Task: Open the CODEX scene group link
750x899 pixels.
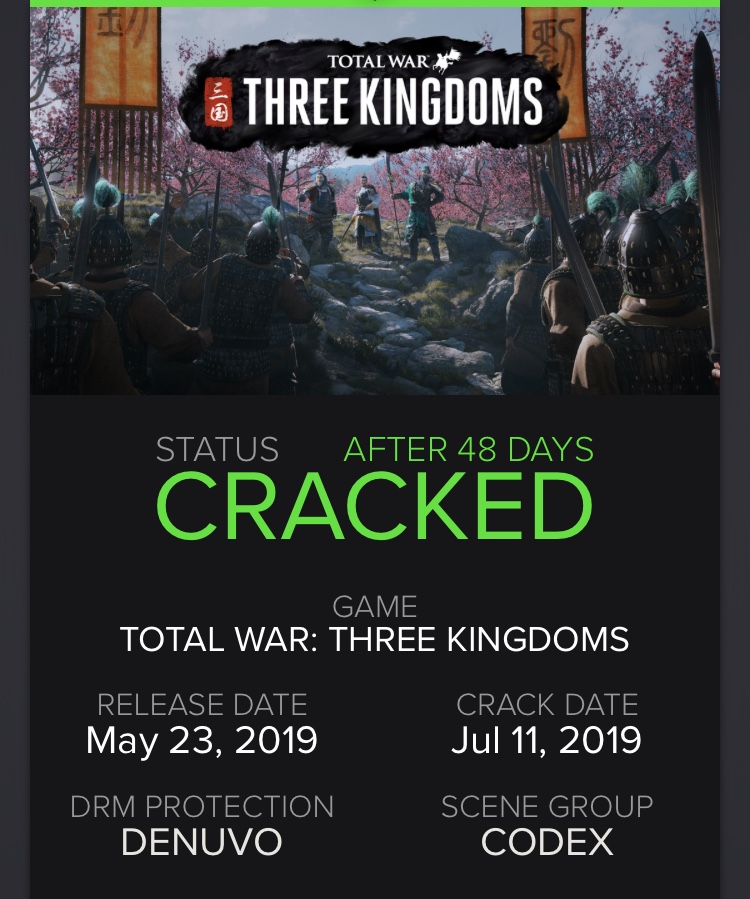Action: pyautogui.click(x=547, y=842)
